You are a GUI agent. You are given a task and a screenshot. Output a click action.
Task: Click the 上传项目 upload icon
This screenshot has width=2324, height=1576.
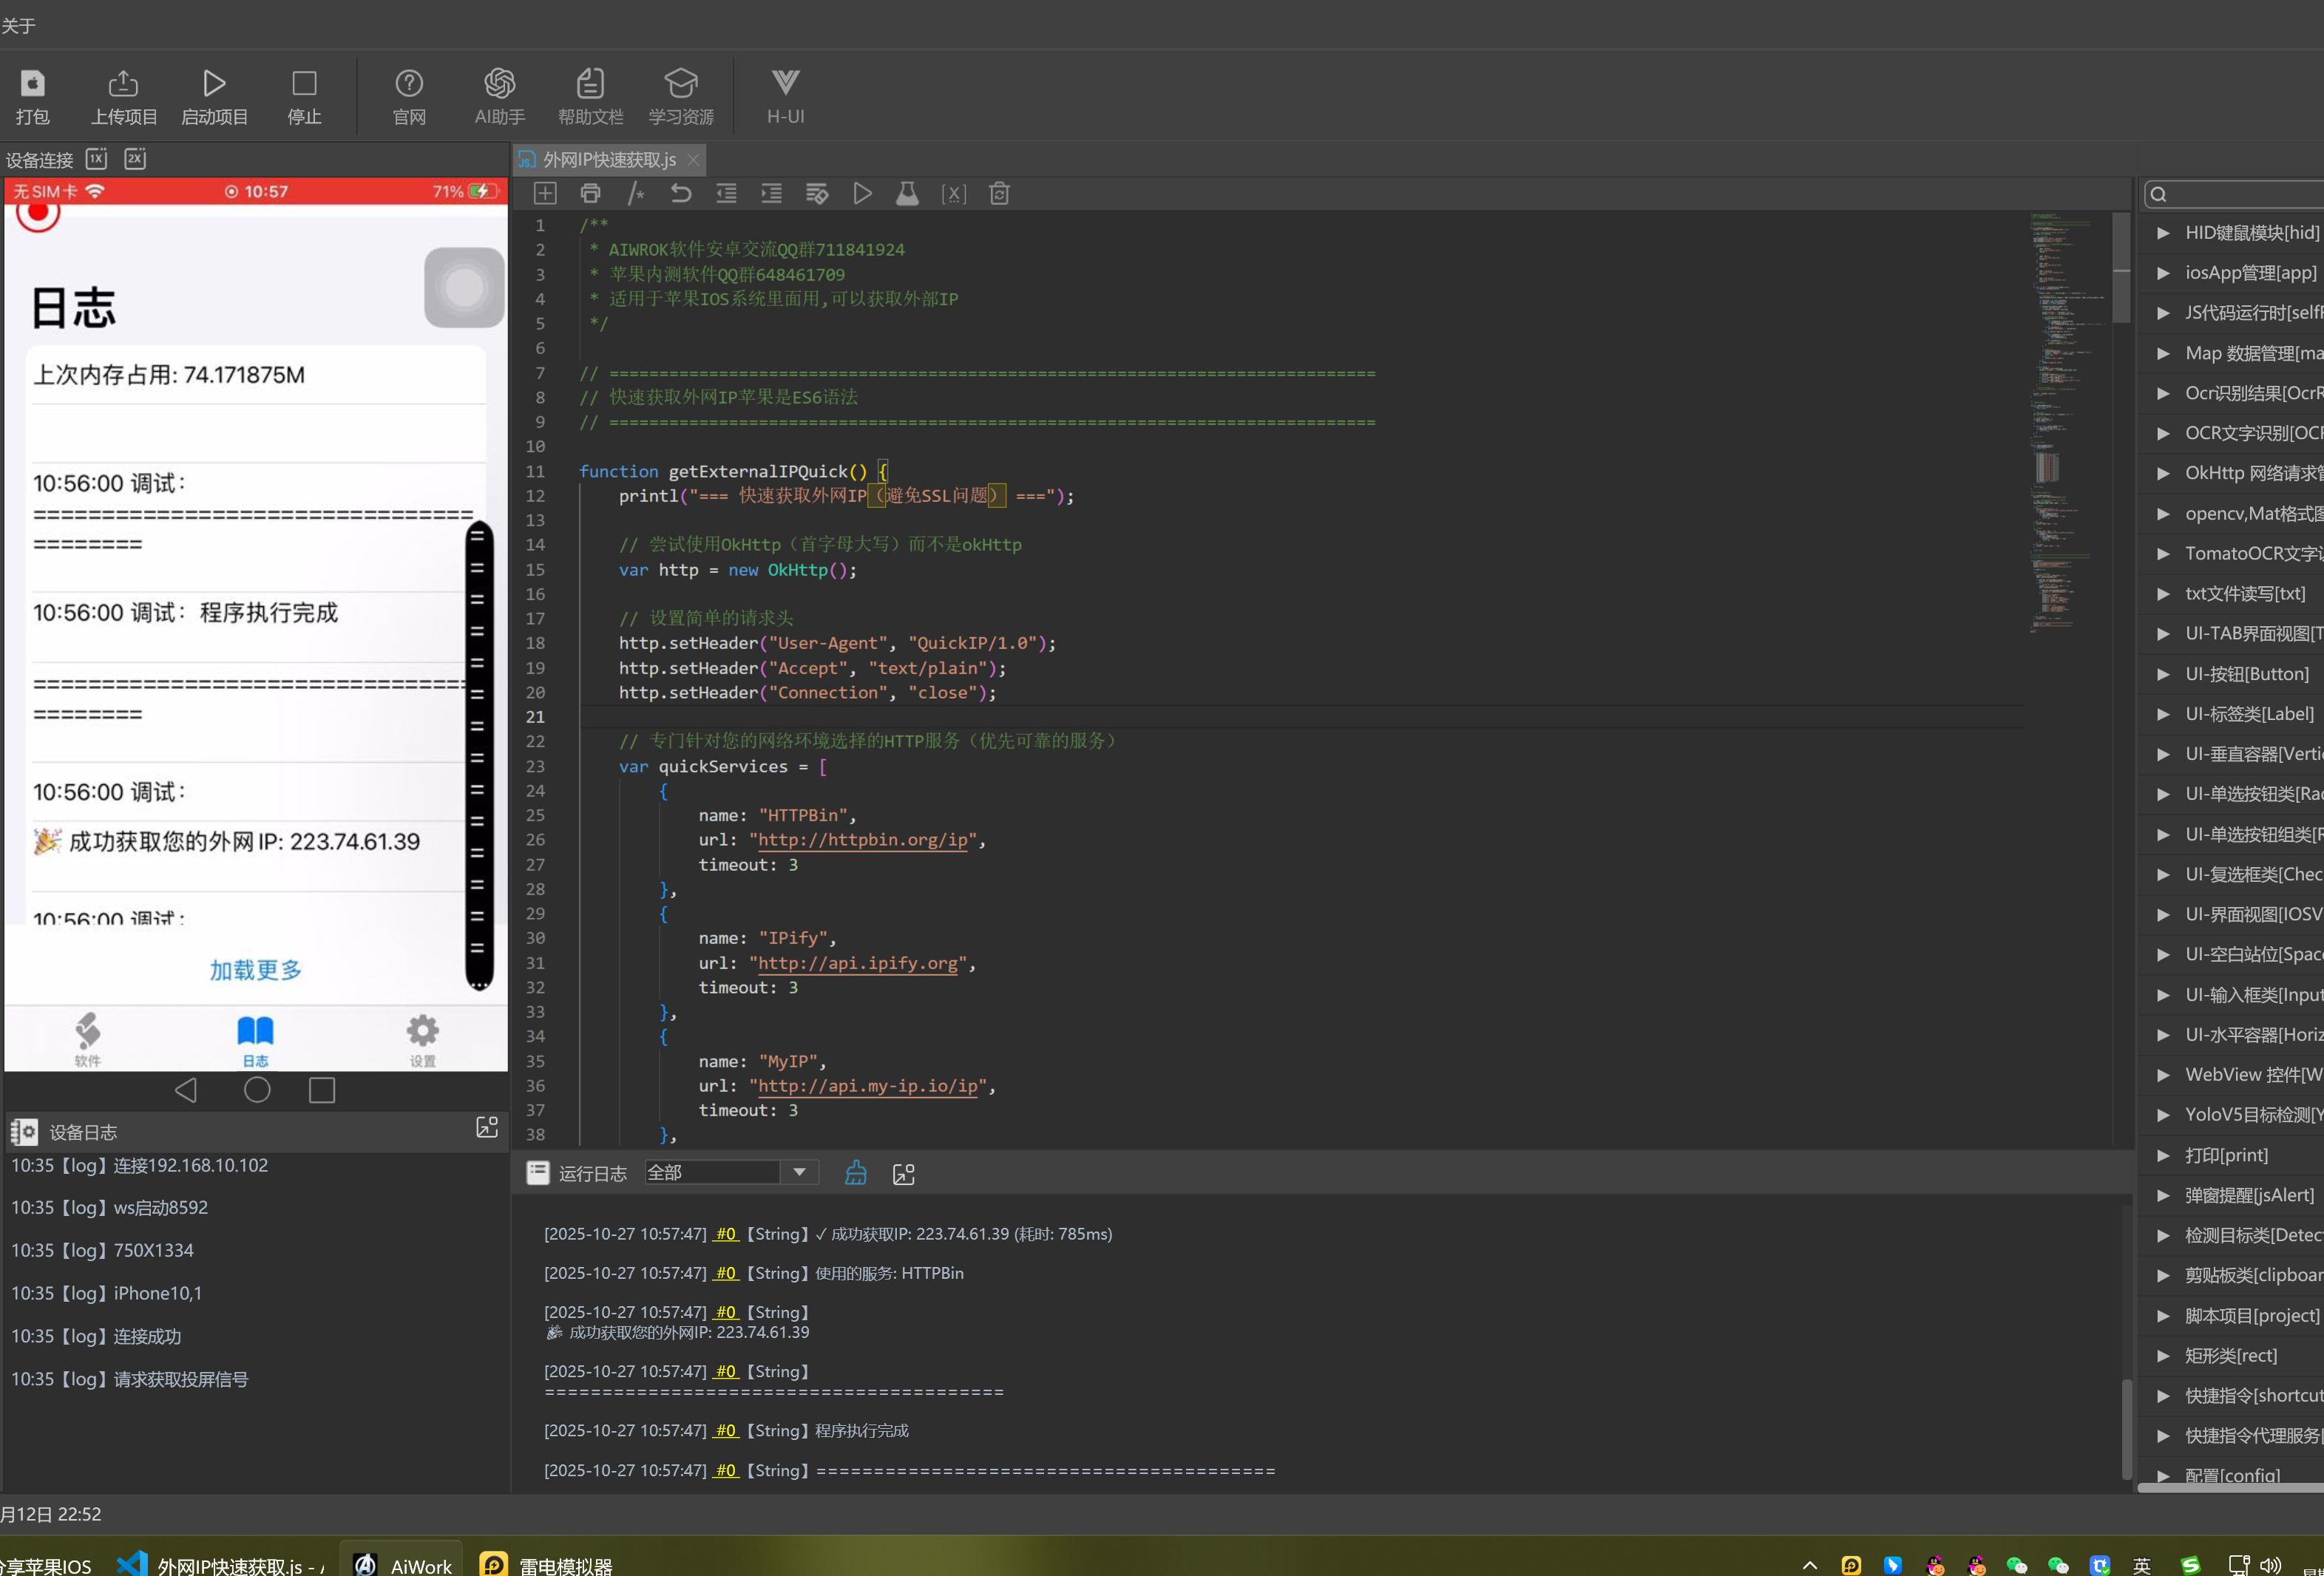click(x=123, y=84)
